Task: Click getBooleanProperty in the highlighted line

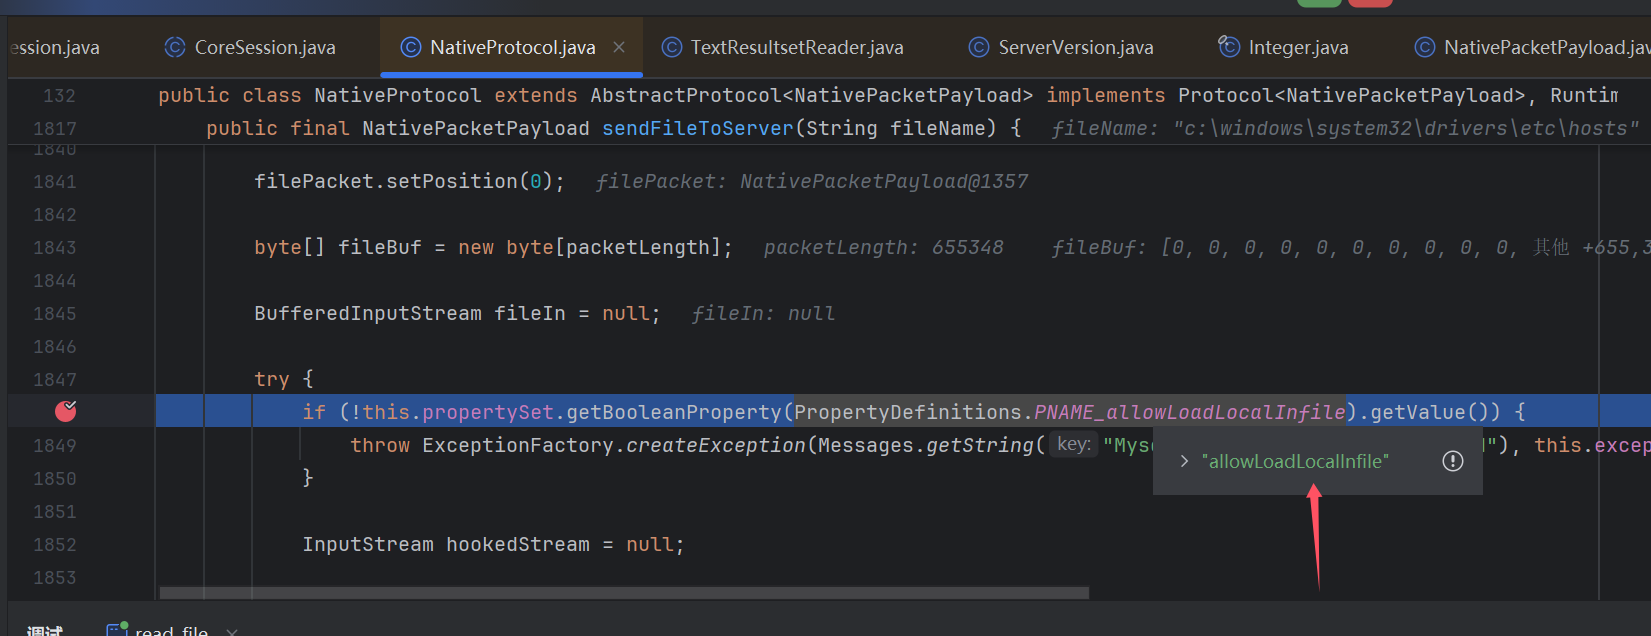Action: [674, 412]
